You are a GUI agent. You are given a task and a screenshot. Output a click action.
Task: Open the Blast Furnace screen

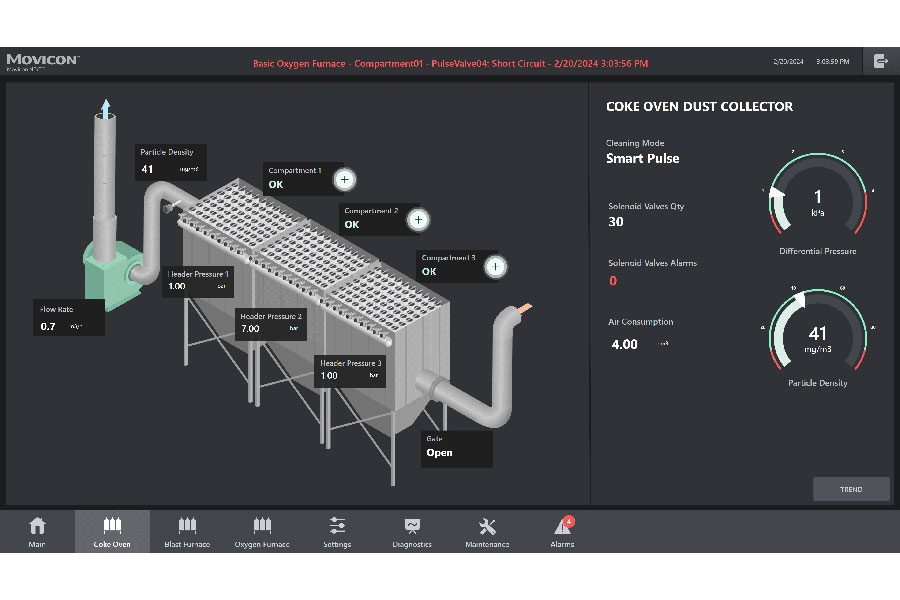click(x=187, y=531)
